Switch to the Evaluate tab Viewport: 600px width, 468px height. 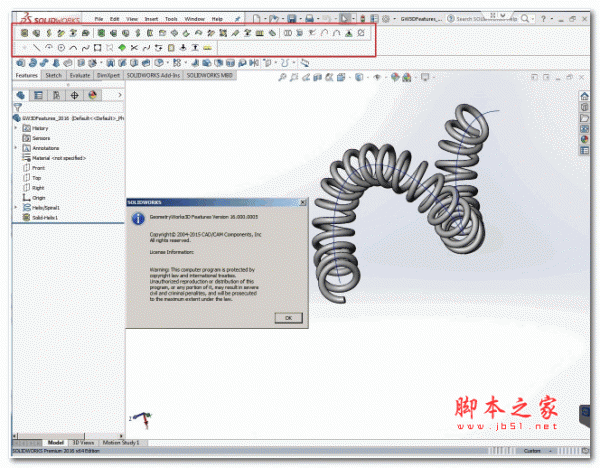80,75
